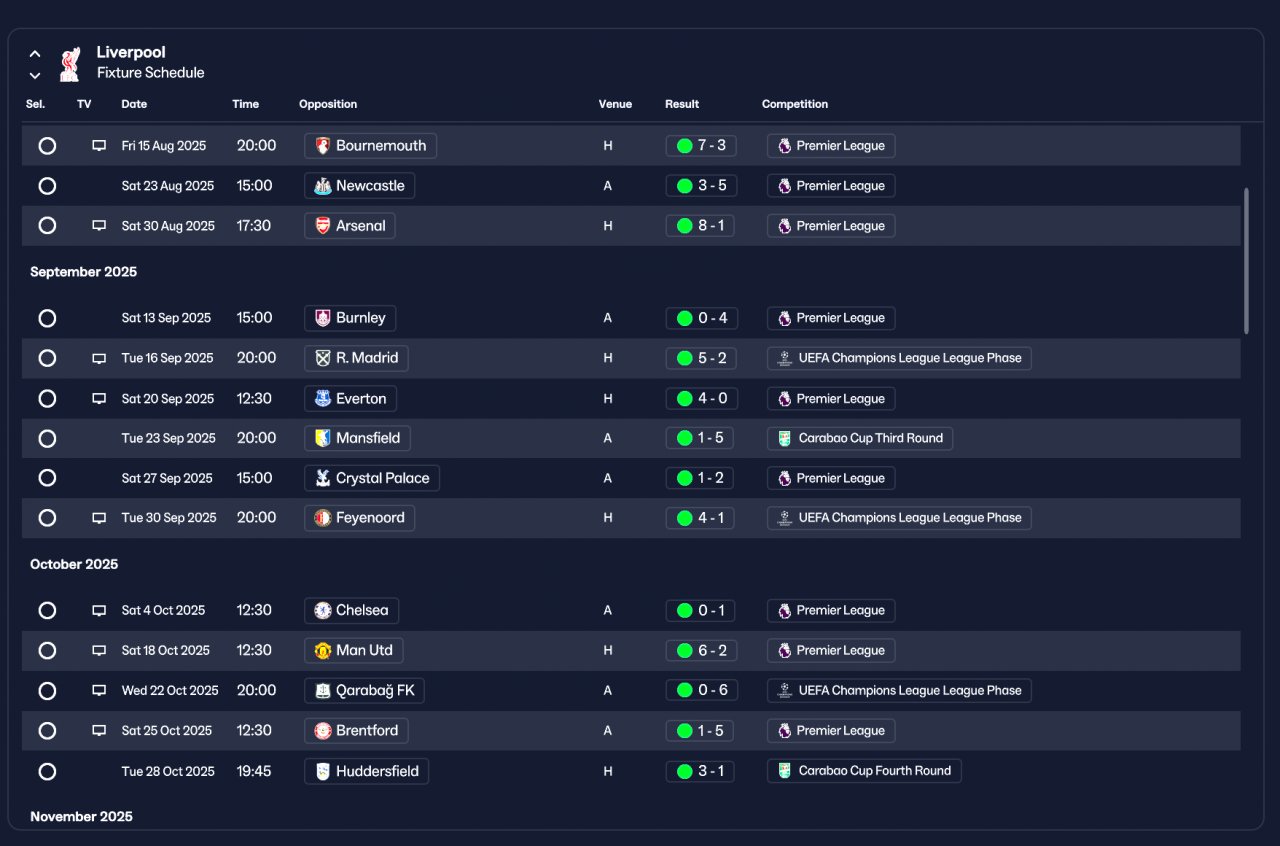
Task: Click the Liverpool club crest icon
Action: tap(69, 63)
